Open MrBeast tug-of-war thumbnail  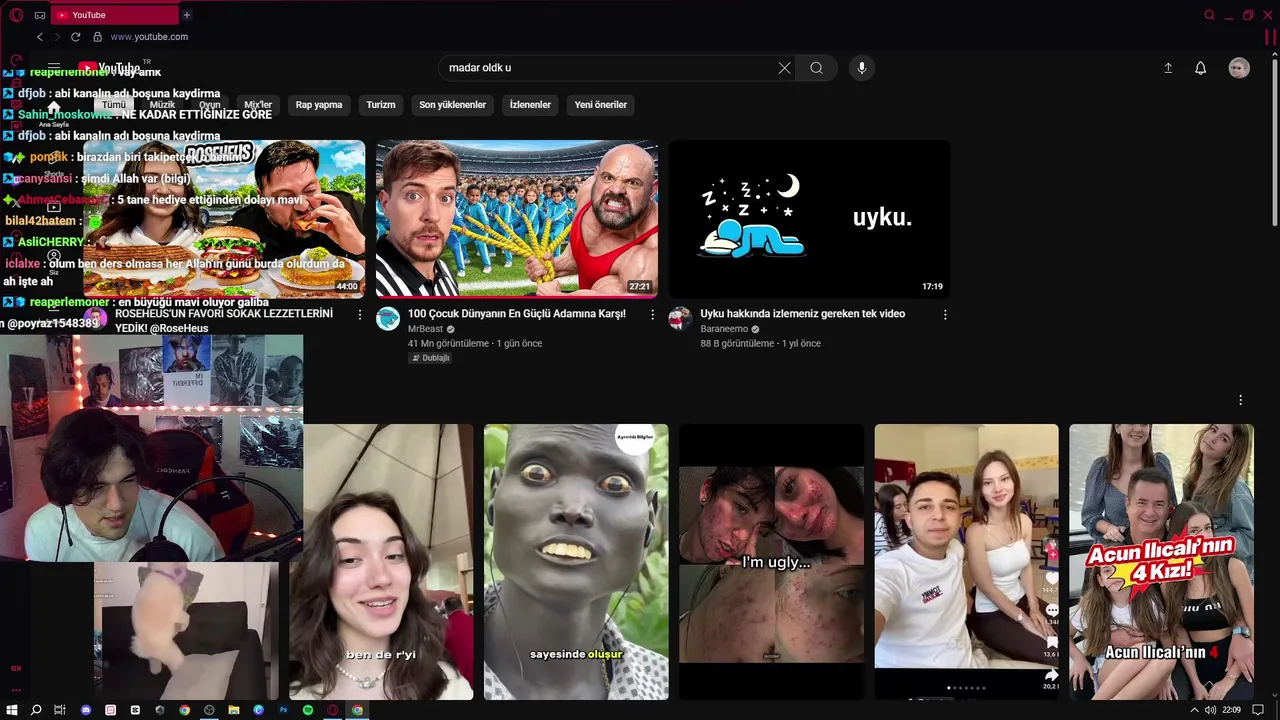point(517,219)
